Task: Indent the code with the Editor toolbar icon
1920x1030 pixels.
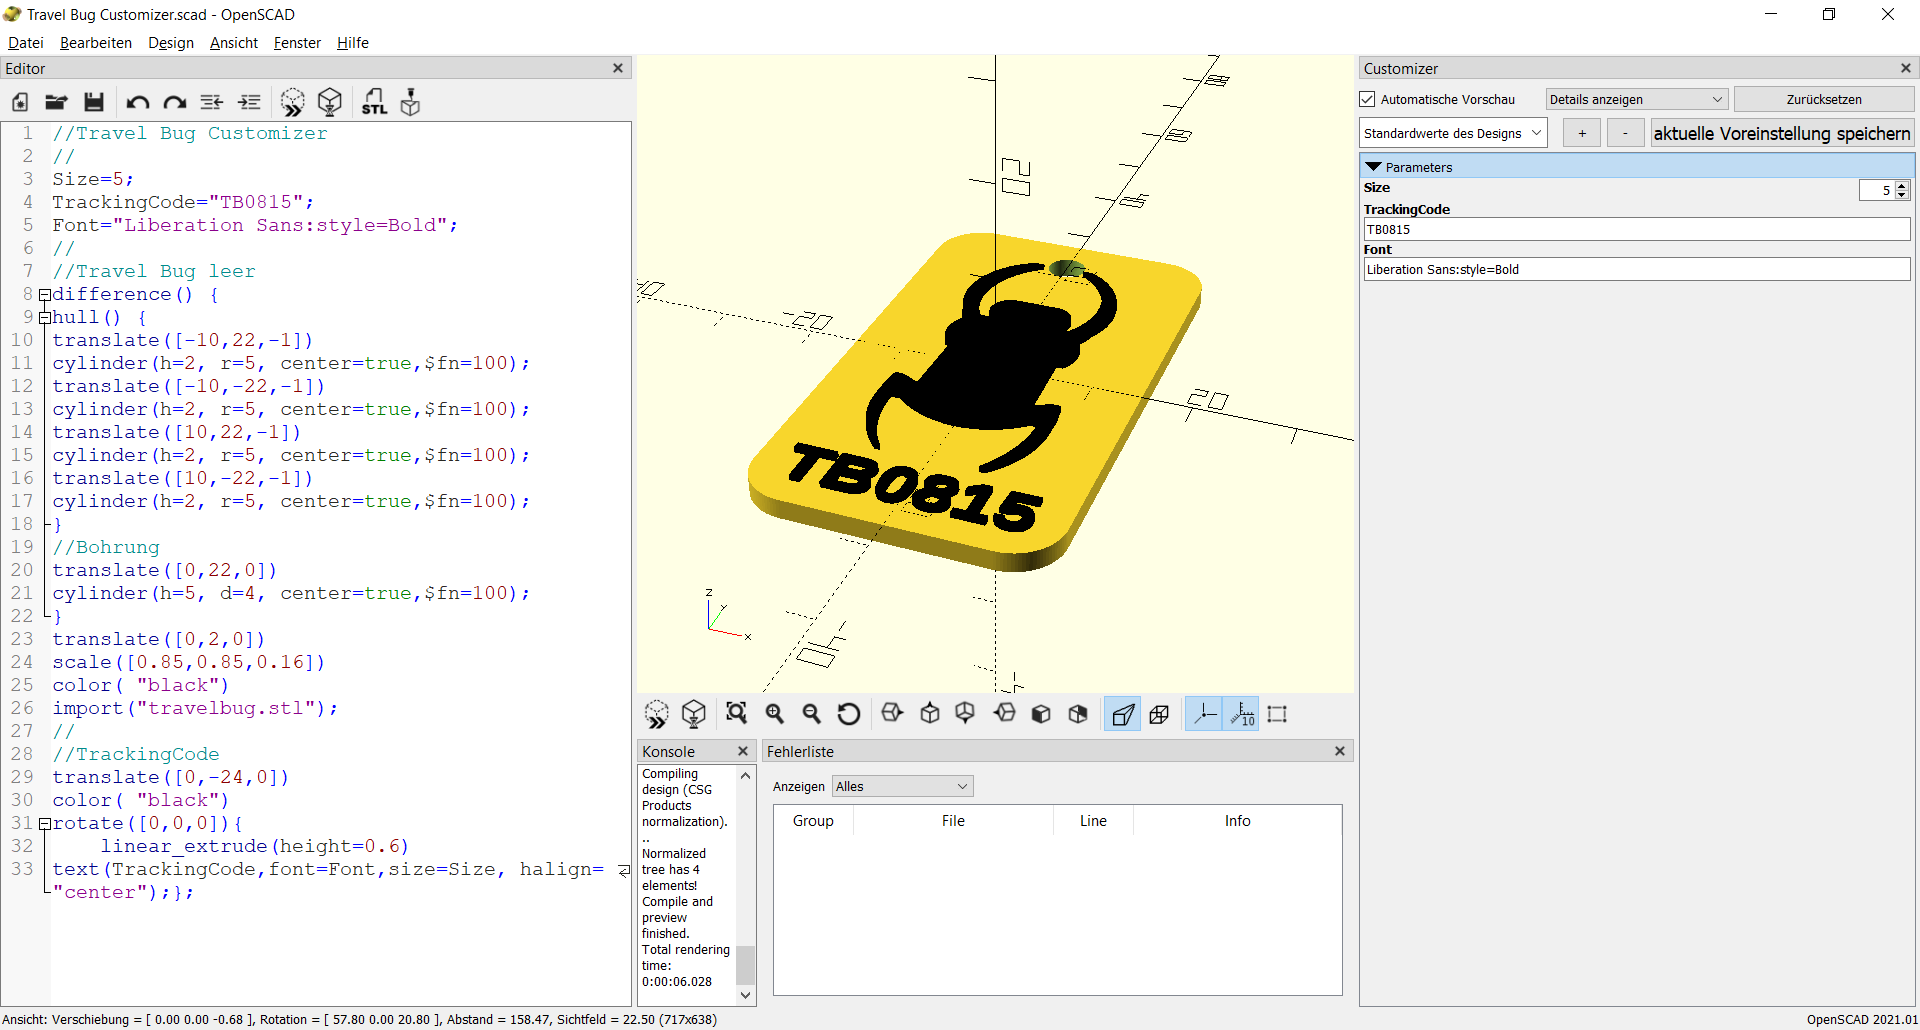Action: 249,102
